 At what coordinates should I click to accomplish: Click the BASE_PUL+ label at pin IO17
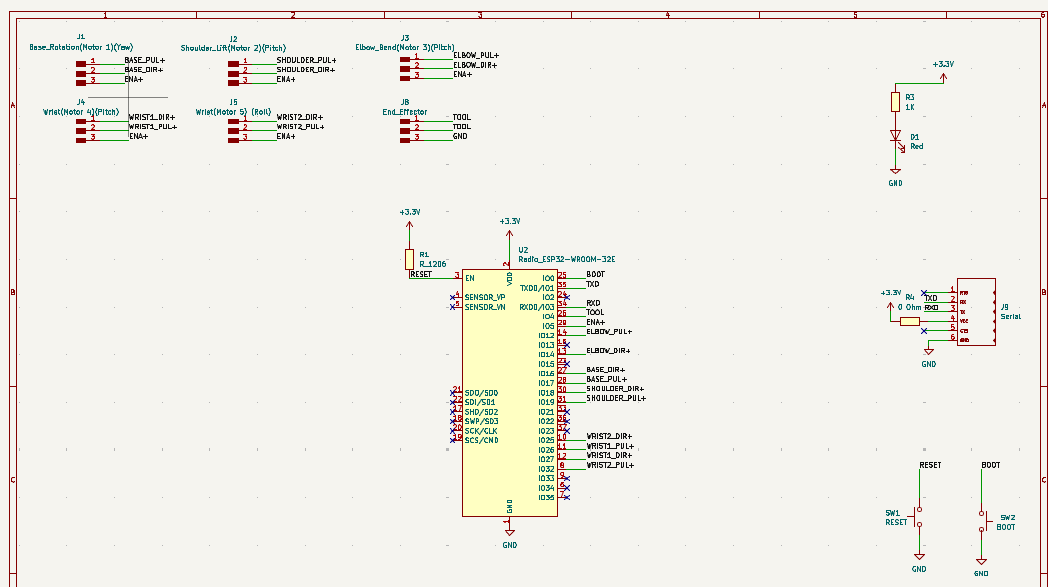[607, 379]
